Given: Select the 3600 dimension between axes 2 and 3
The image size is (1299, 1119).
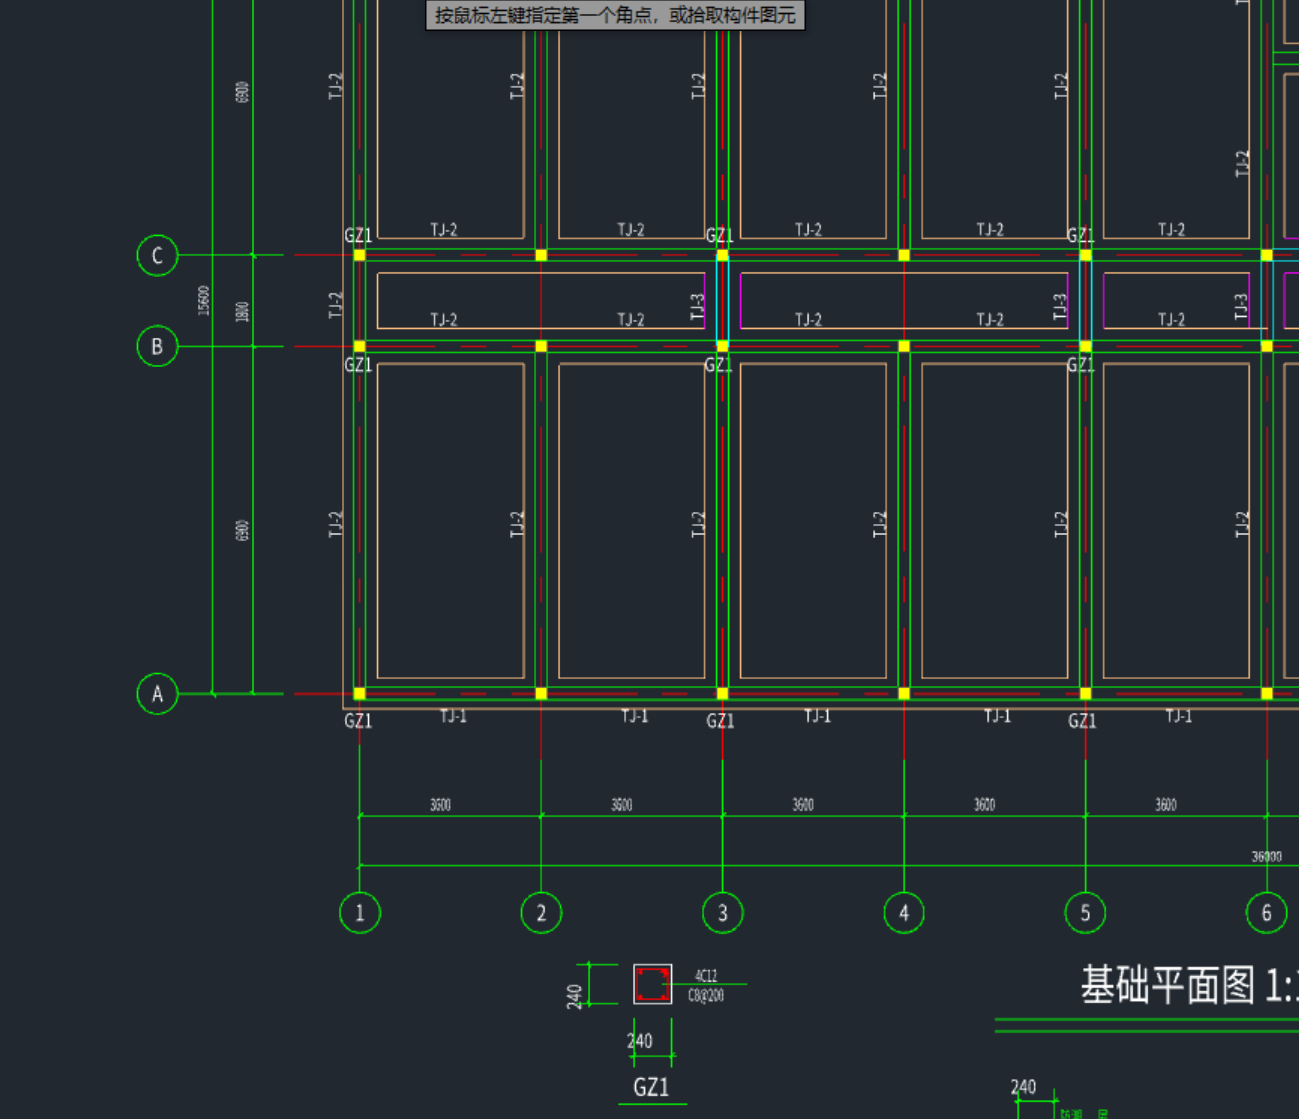Looking at the screenshot, I should [621, 804].
